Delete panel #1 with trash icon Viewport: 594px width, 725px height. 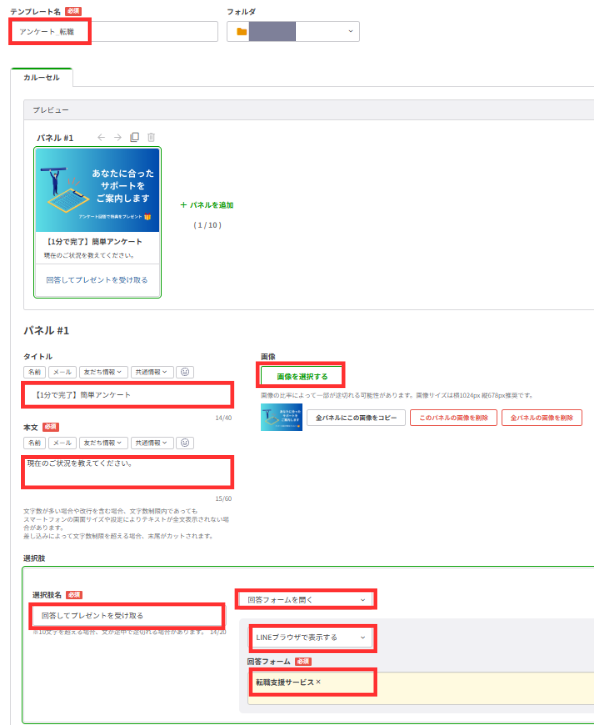(151, 137)
